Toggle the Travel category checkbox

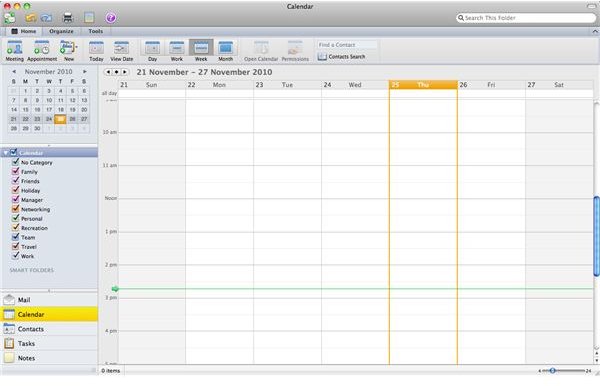(15, 246)
